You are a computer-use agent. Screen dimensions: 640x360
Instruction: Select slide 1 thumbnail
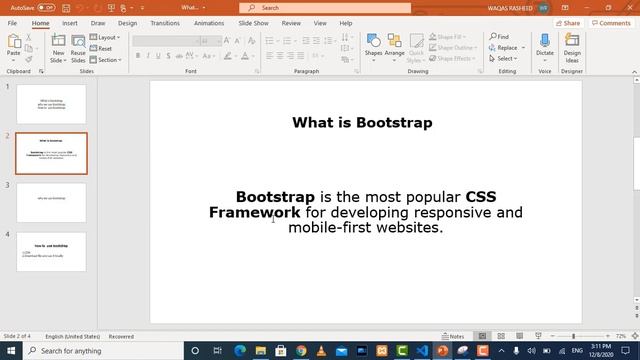click(x=51, y=104)
